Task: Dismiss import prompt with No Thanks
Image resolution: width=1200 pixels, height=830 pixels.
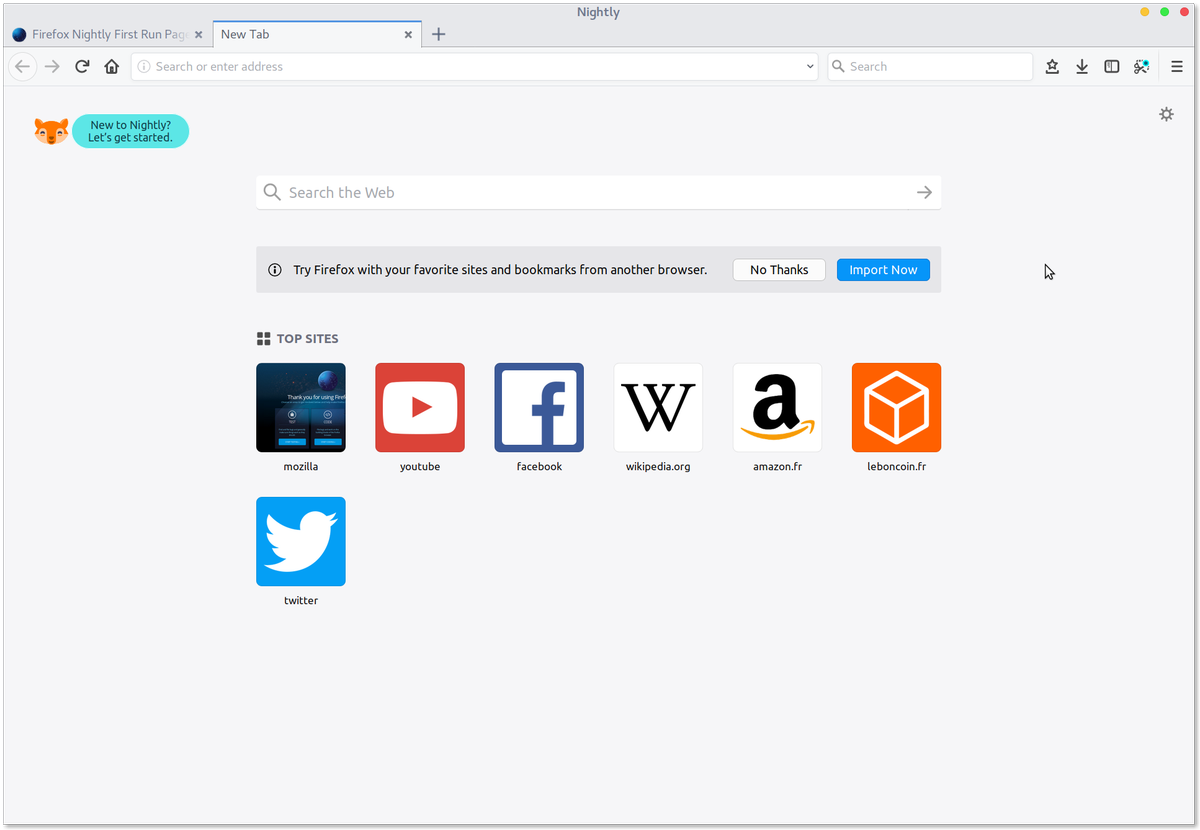Action: point(778,269)
